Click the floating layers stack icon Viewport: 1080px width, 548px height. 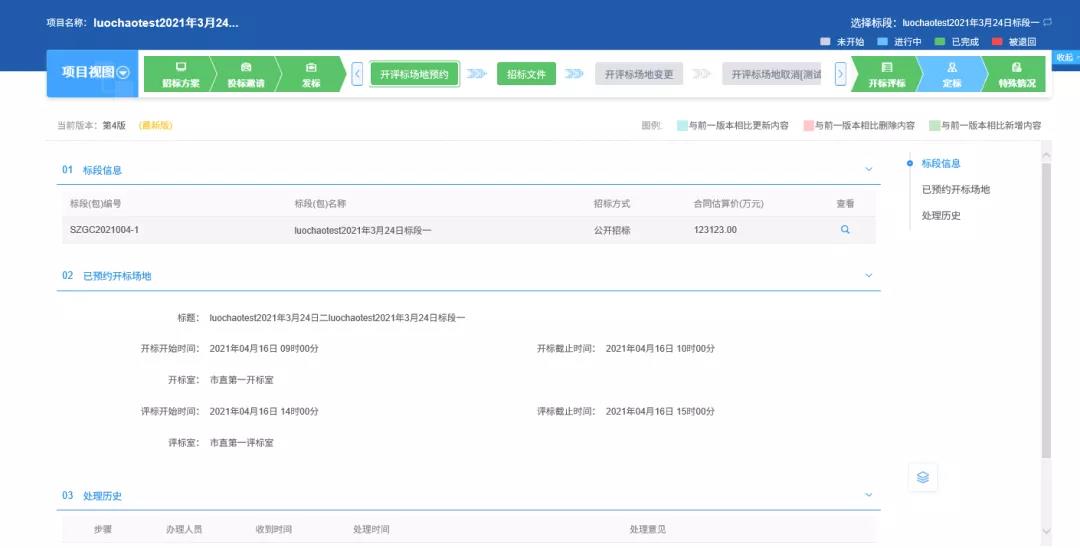(x=922, y=477)
